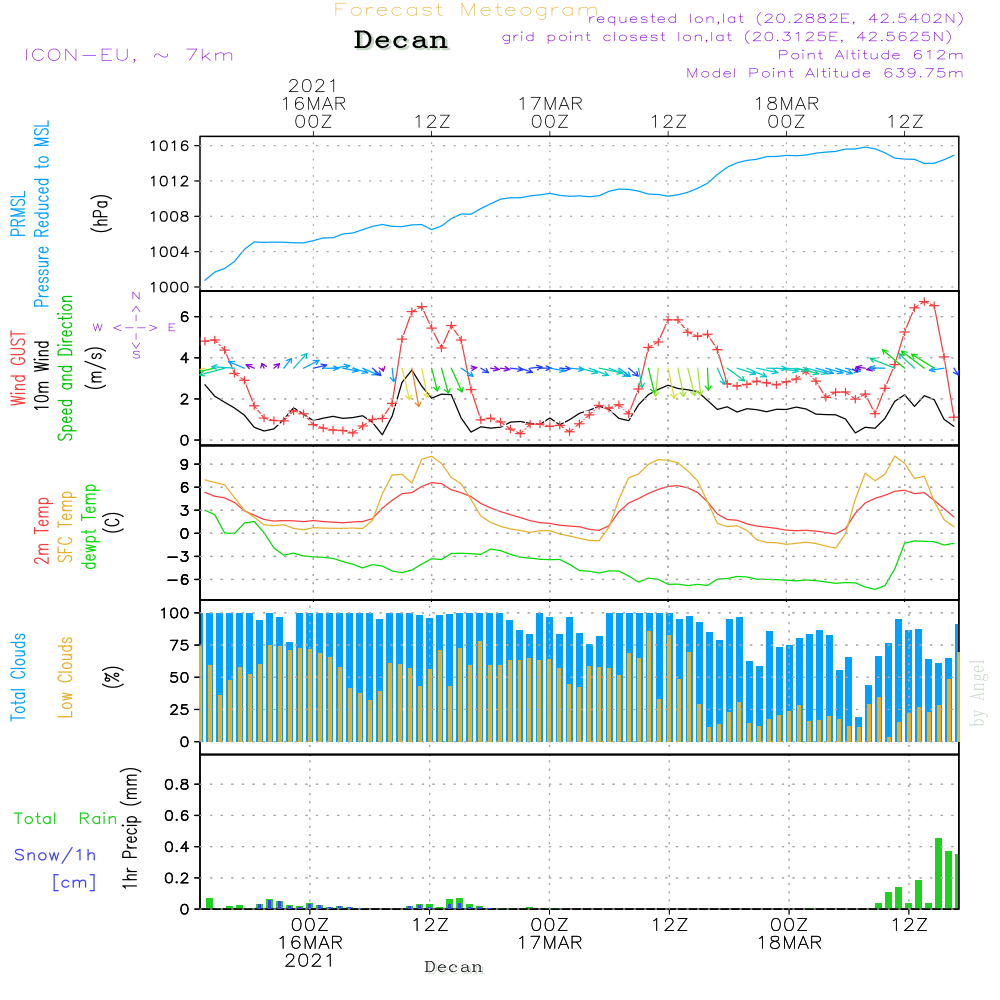This screenshot has width=1000, height=1000.
Task: Click "grid point closest lon,lat (20.3125E, 42.5625N)" text
Action: tap(727, 37)
